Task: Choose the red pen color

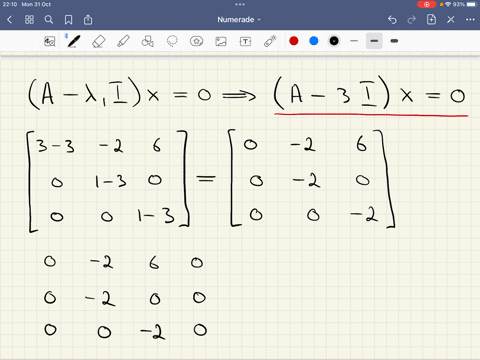Action: tap(294, 41)
